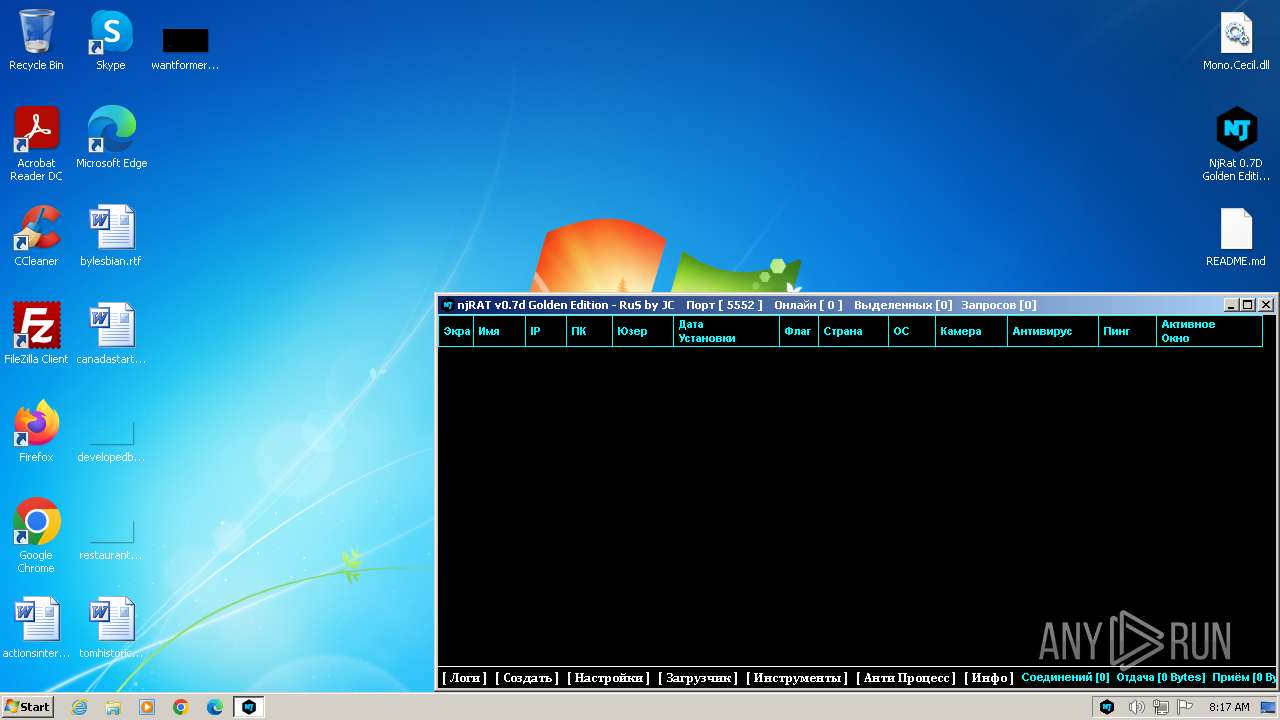This screenshot has width=1280, height=720.
Task: Select the actionsinter document icon
Action: (36, 628)
